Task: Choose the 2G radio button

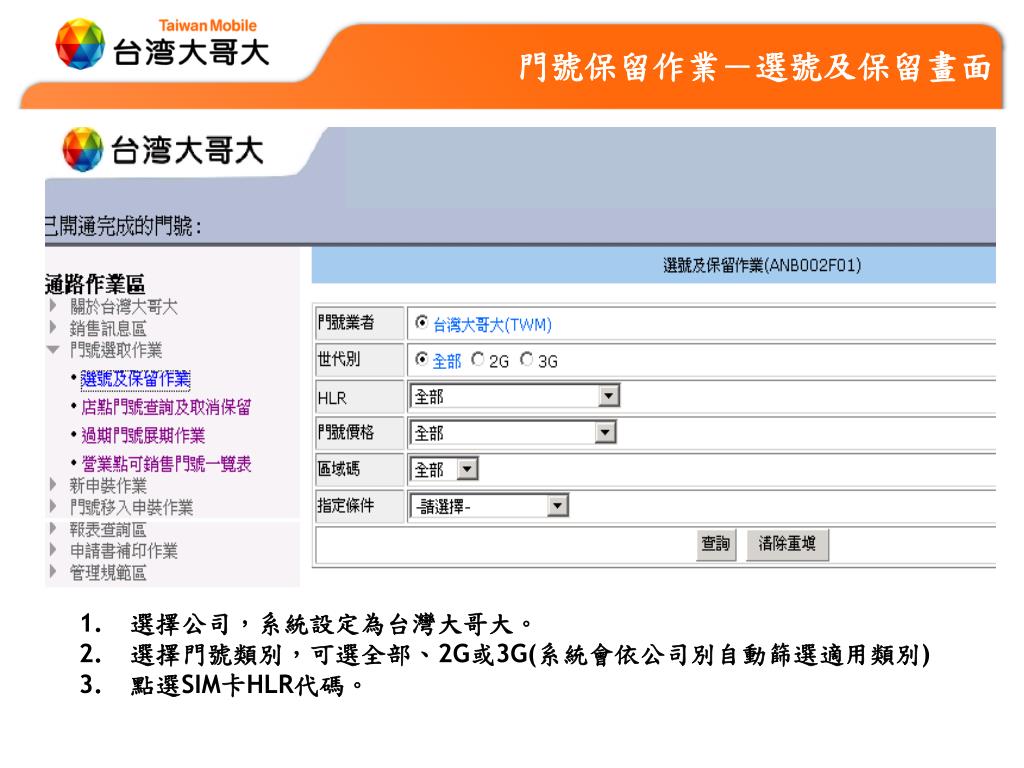Action: [x=478, y=359]
